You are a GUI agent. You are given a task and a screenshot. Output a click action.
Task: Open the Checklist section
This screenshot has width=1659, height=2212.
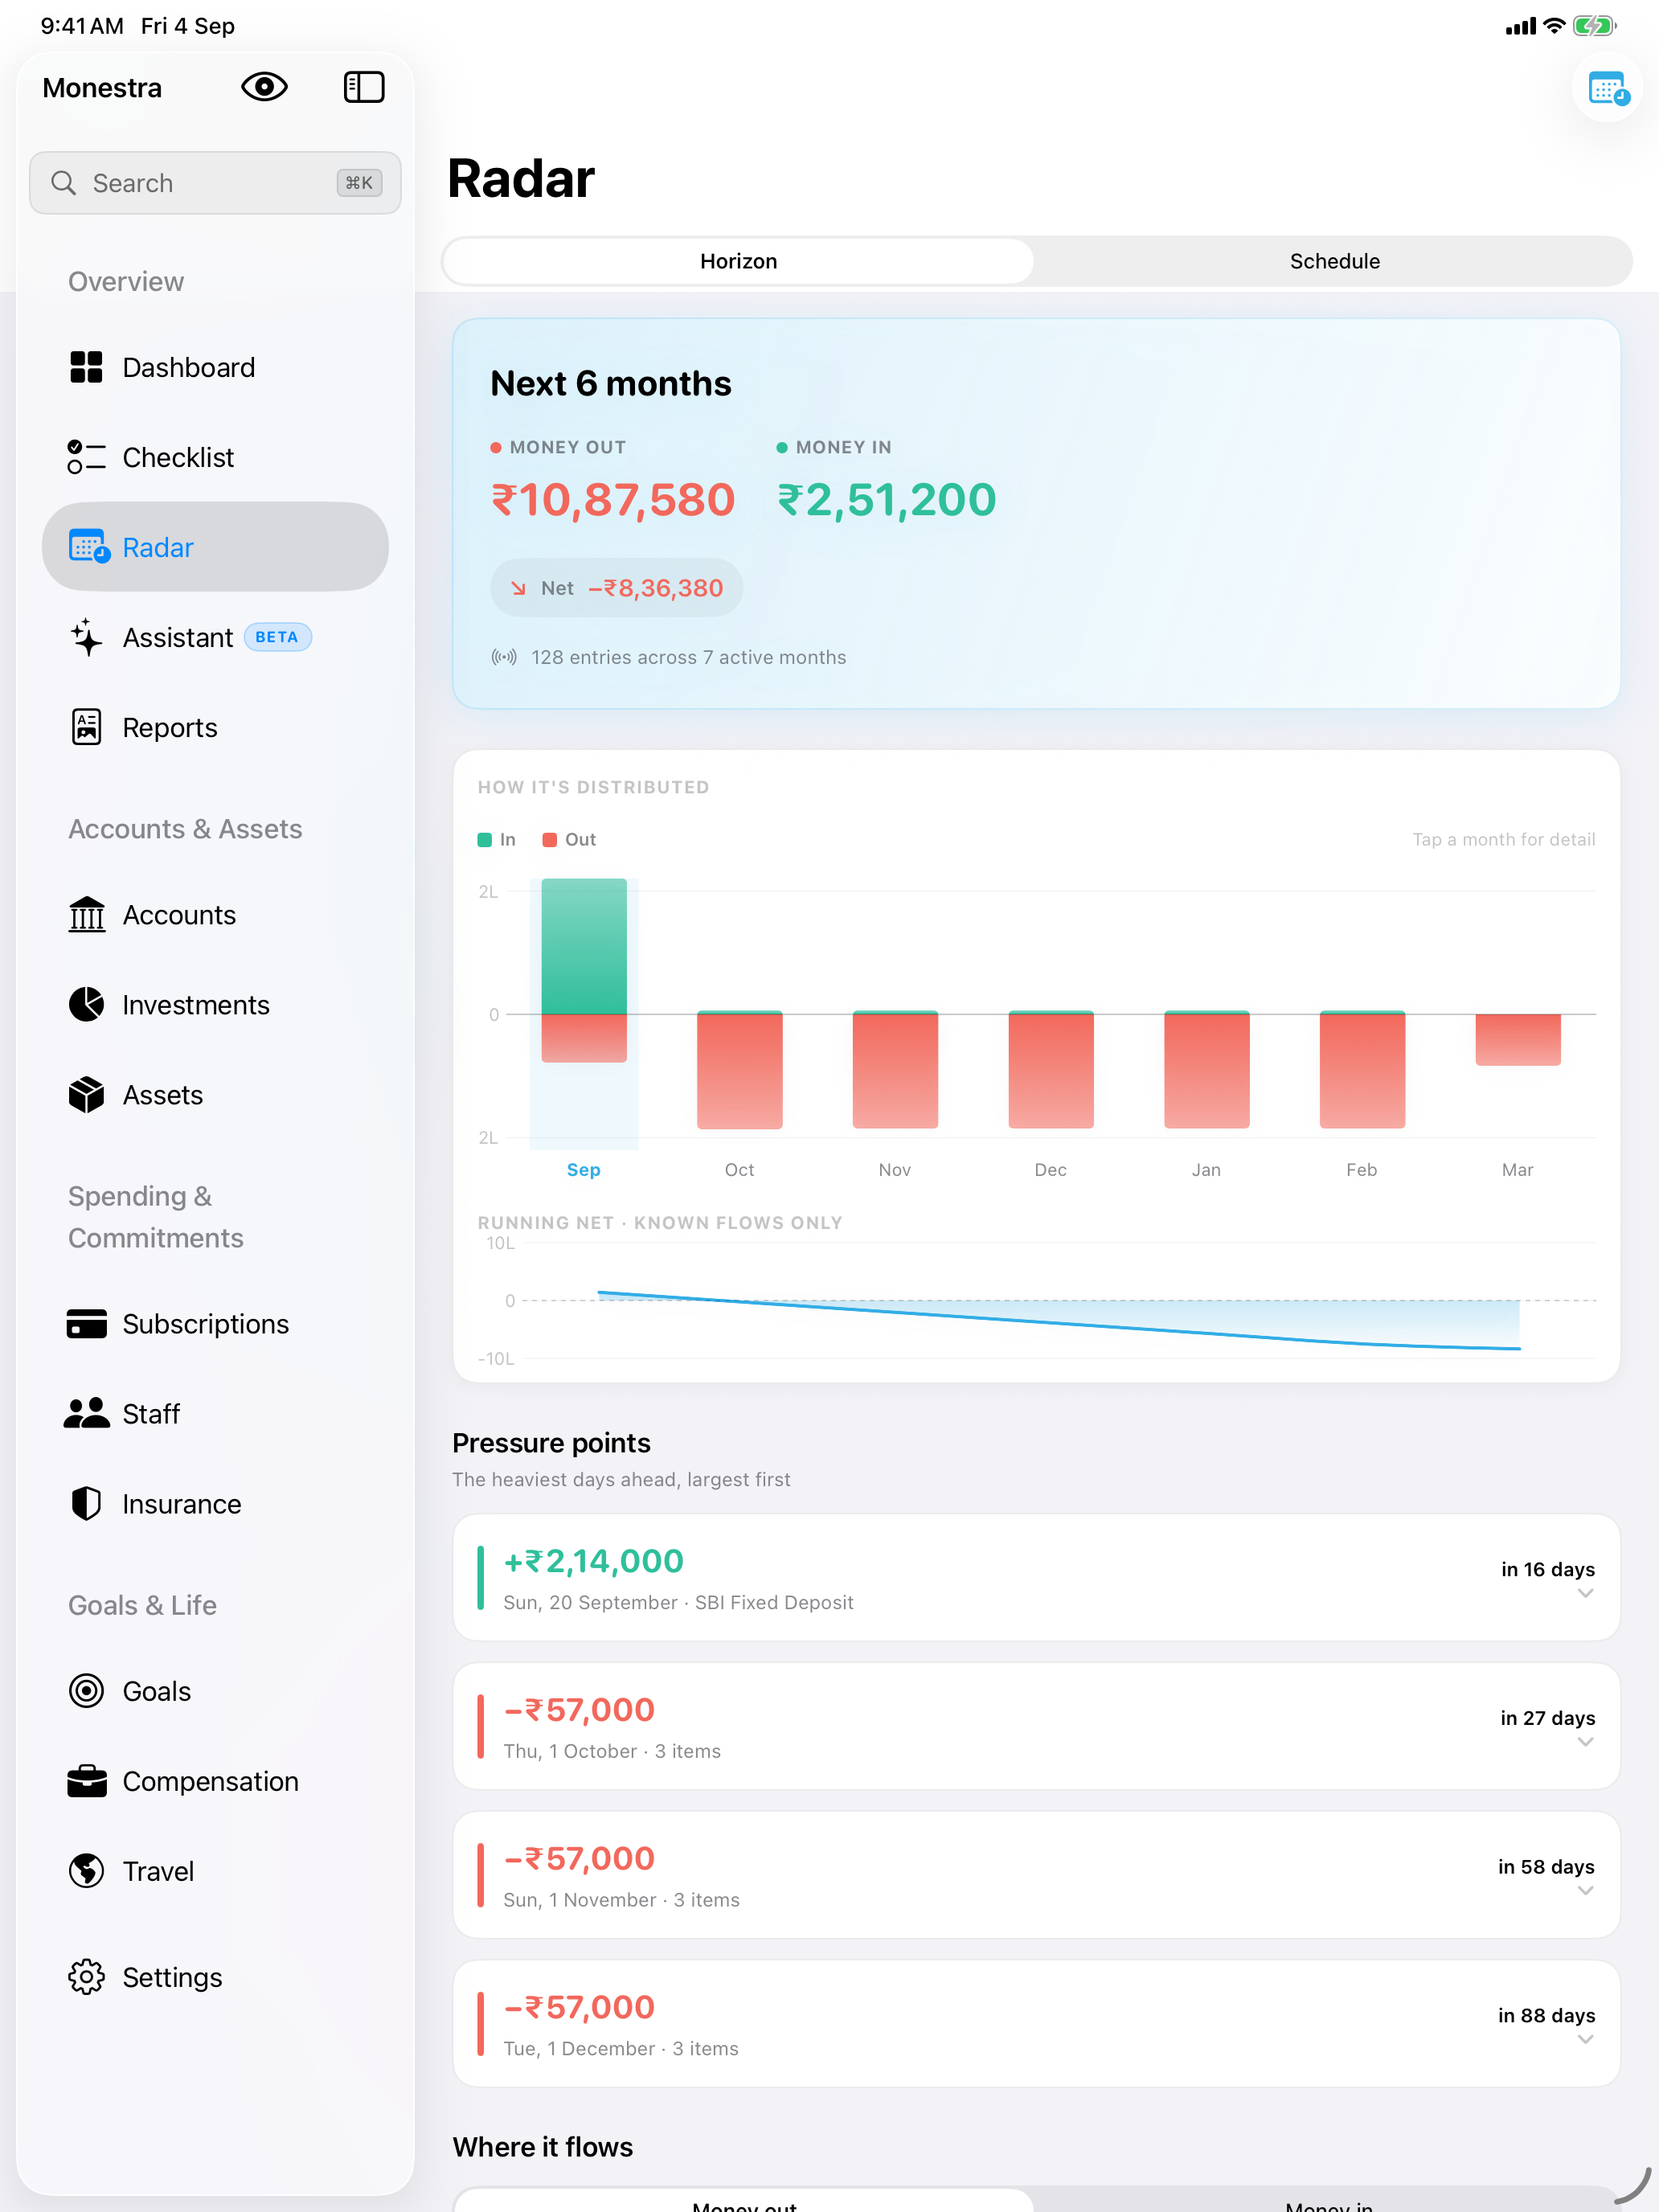coord(215,457)
